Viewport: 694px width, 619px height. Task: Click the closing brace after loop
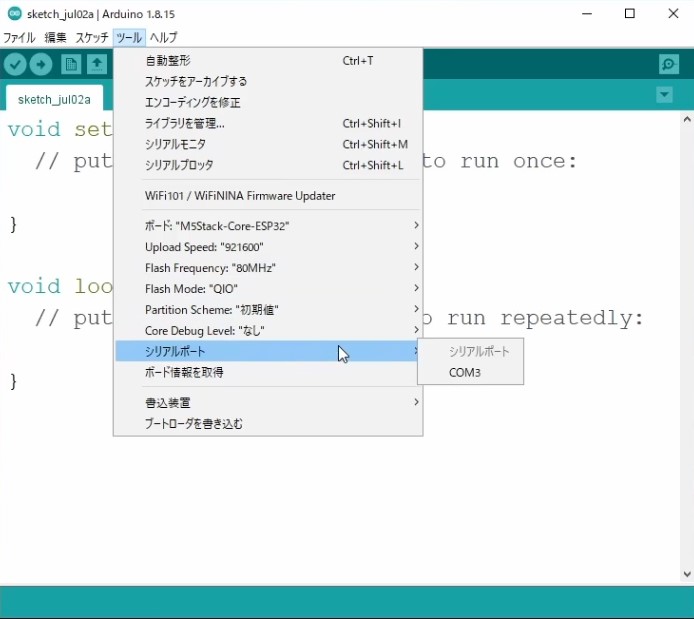click(14, 381)
